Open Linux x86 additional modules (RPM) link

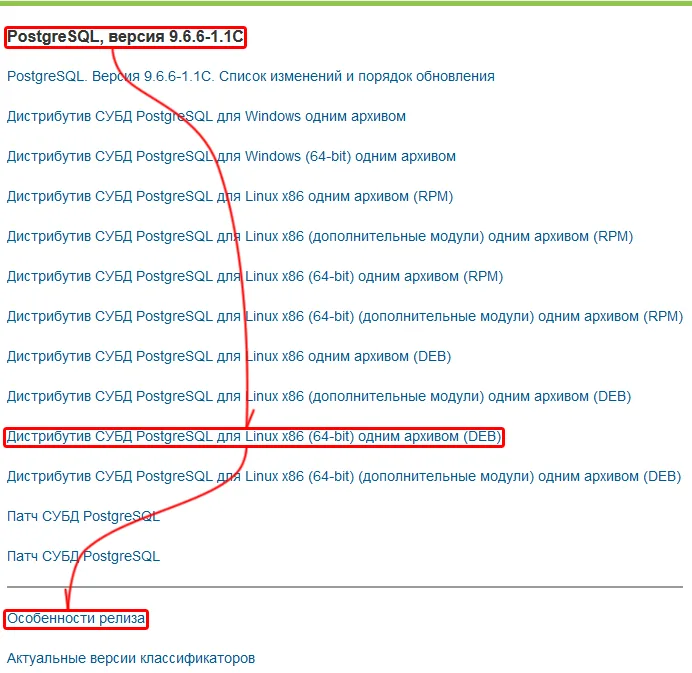pos(320,237)
